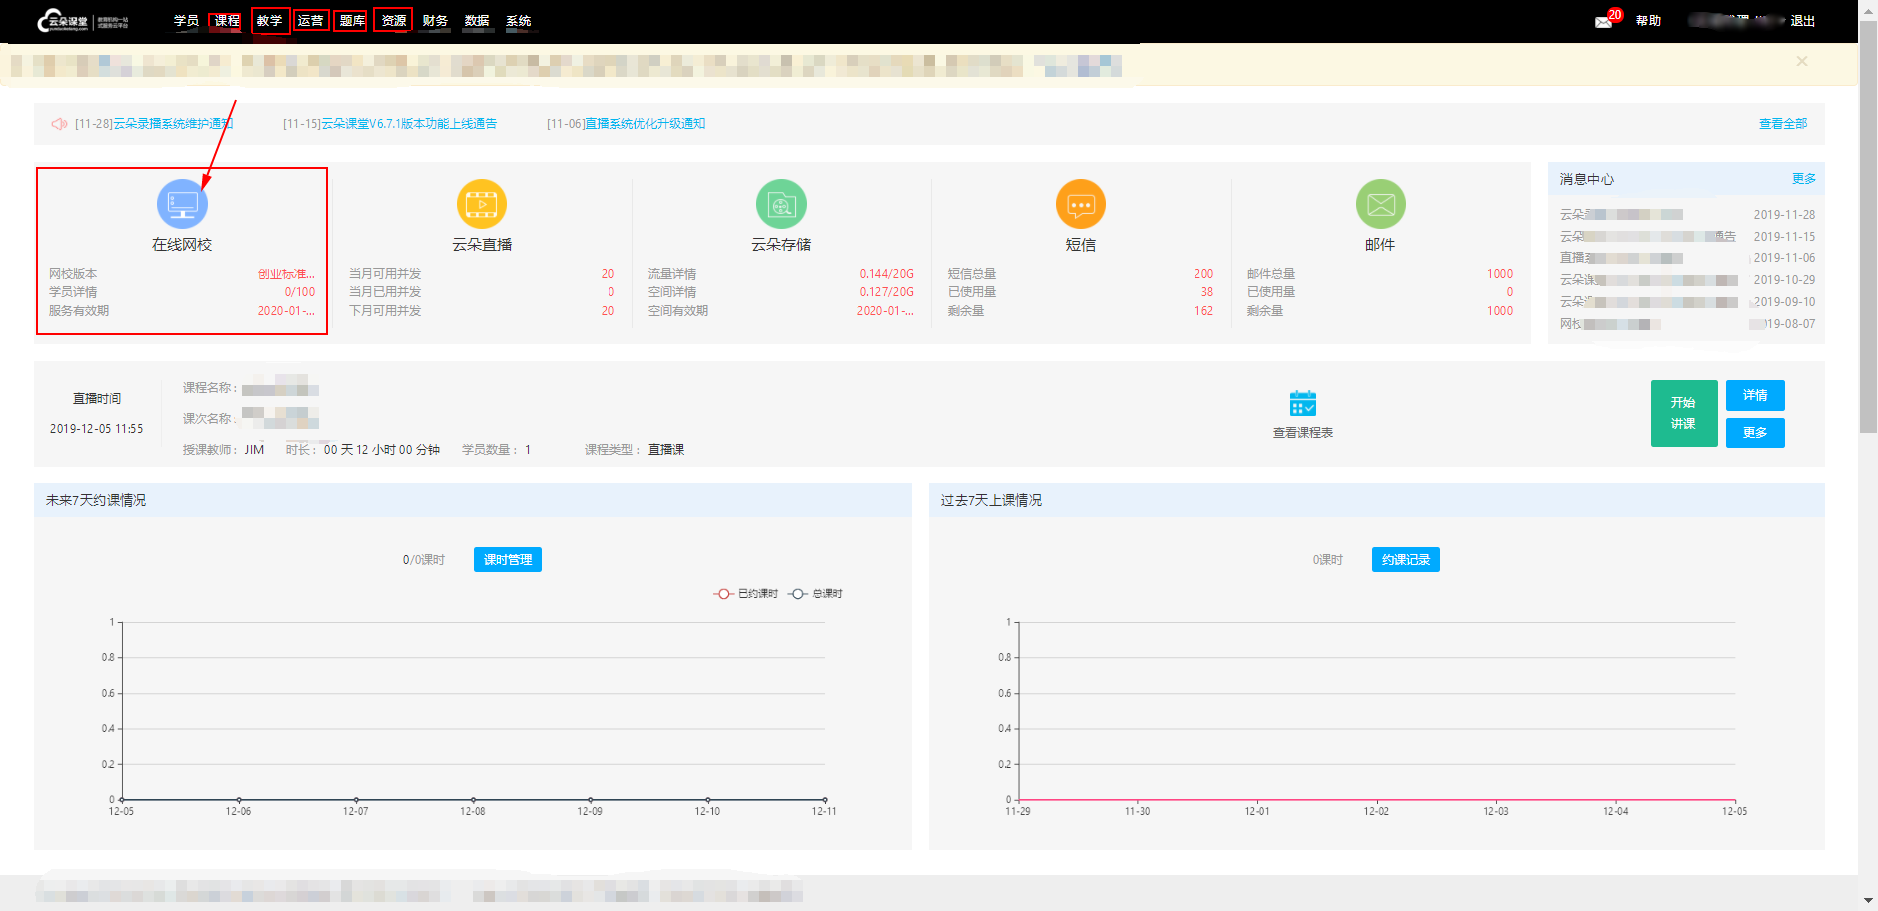Click the 短信 剩余量 value 162
Screen dimensions: 1878x911
[x=1203, y=311]
